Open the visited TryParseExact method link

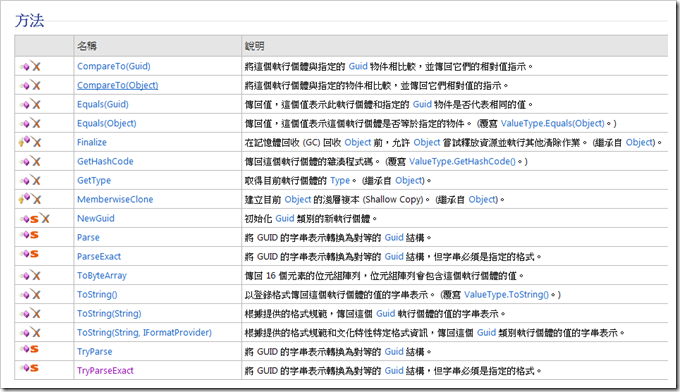[105, 371]
